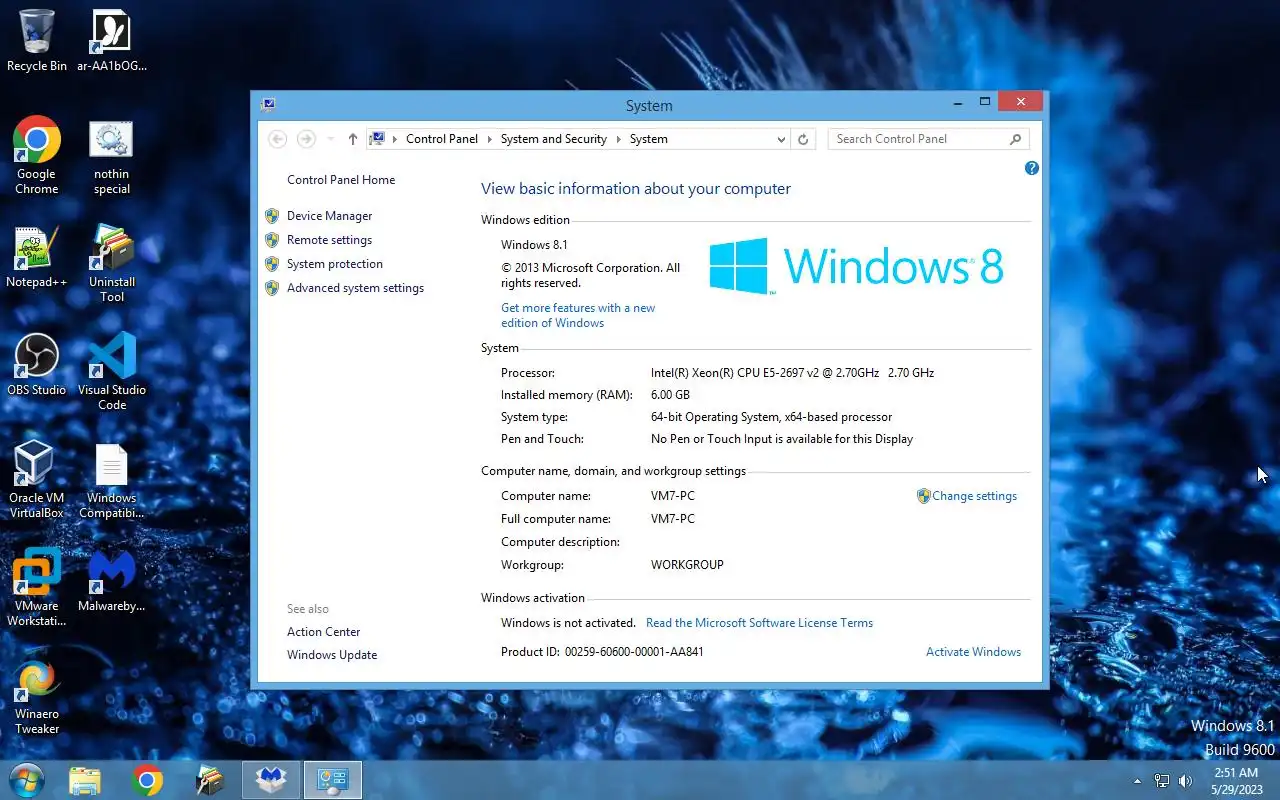
Task: Select the Google Chrome desktop icon
Action: tap(37, 156)
